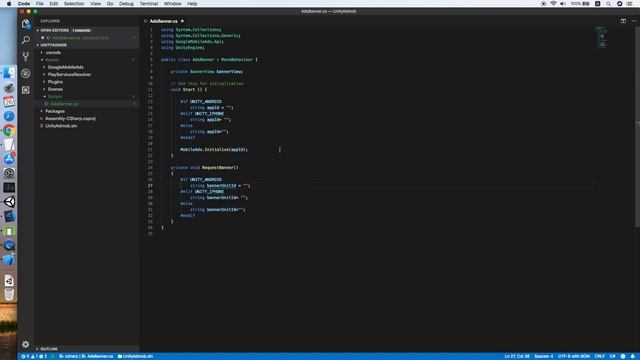Viewport: 640px width, 360px height.
Task: Expand the PlayServicesResolver folder
Action: 69,74
